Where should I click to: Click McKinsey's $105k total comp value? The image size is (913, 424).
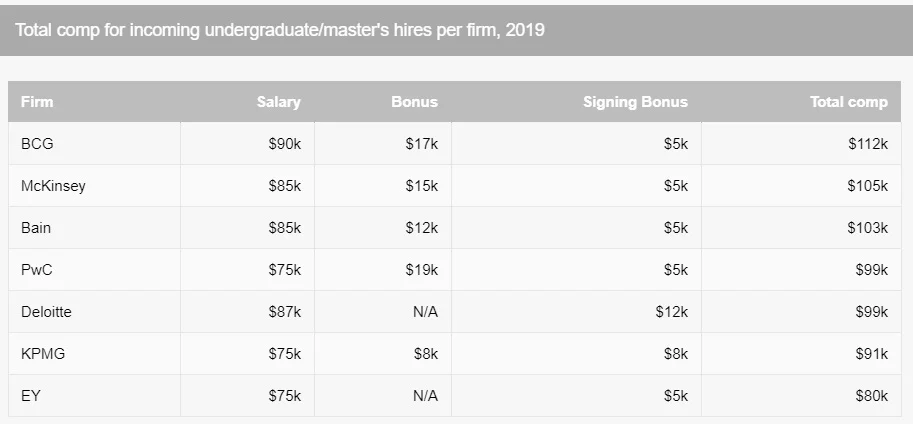pos(868,186)
